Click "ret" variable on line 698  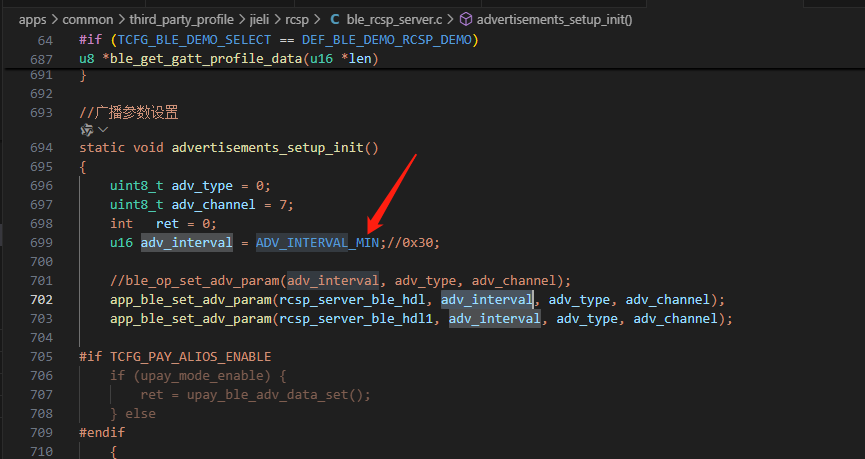(167, 223)
